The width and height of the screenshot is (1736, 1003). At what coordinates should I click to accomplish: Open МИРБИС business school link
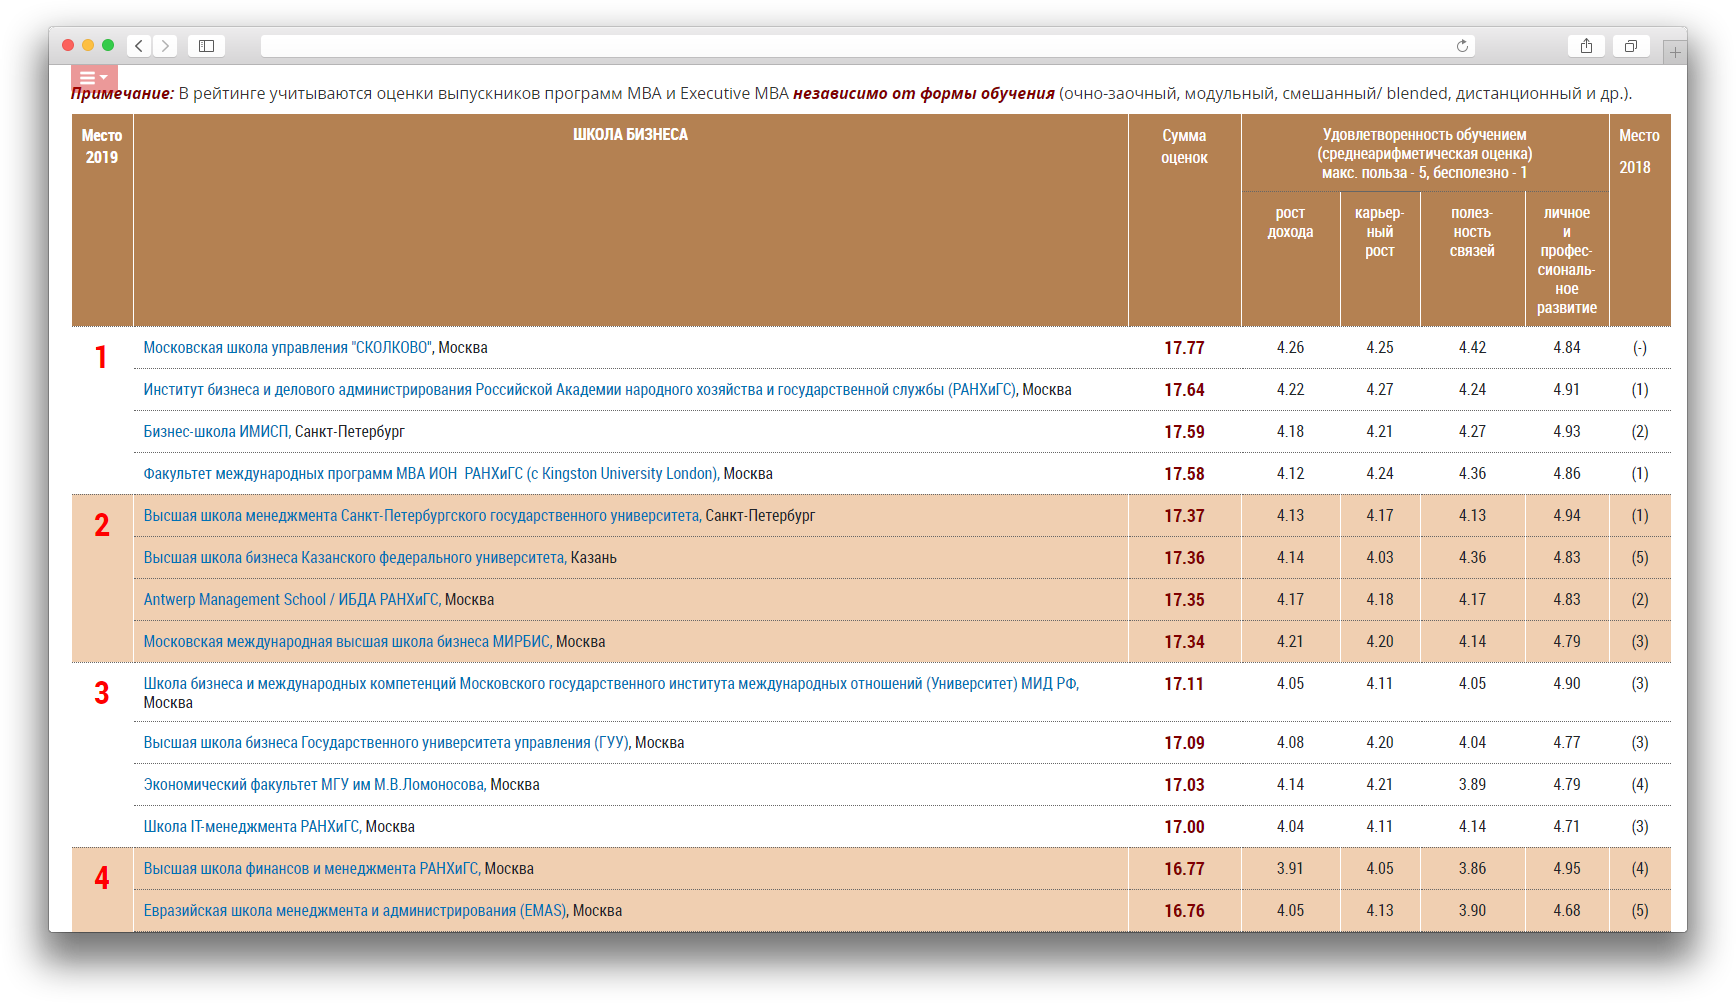[346, 642]
